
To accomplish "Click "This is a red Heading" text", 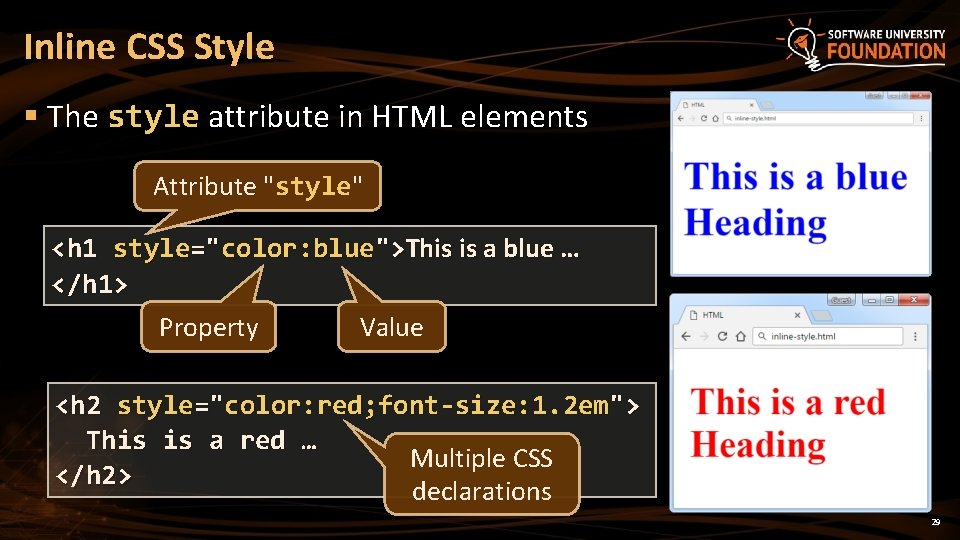I will click(x=788, y=423).
